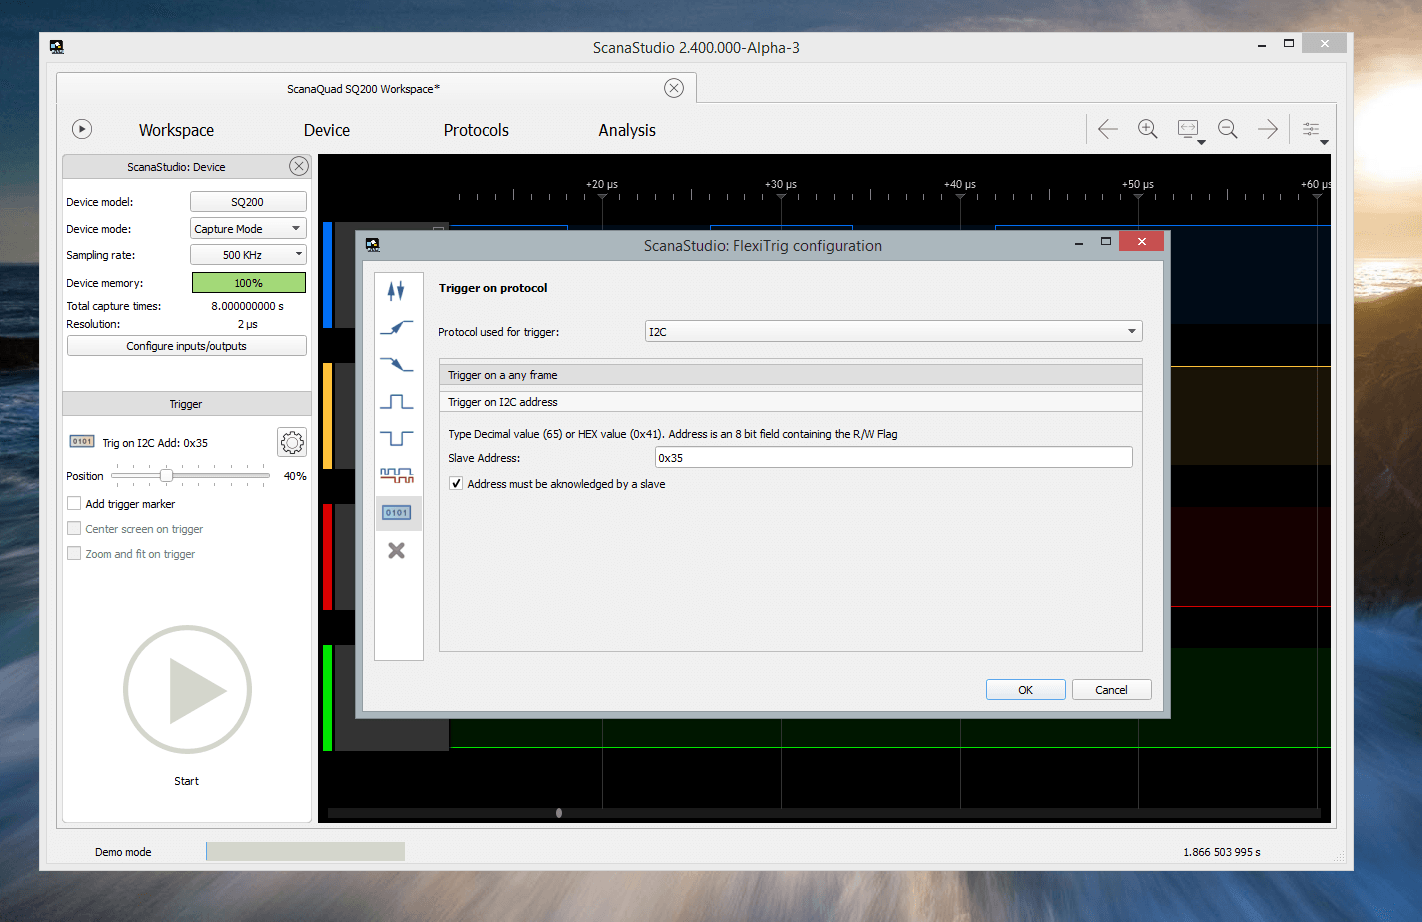Click the X to disable triggering
The height and width of the screenshot is (922, 1422).
398,549
